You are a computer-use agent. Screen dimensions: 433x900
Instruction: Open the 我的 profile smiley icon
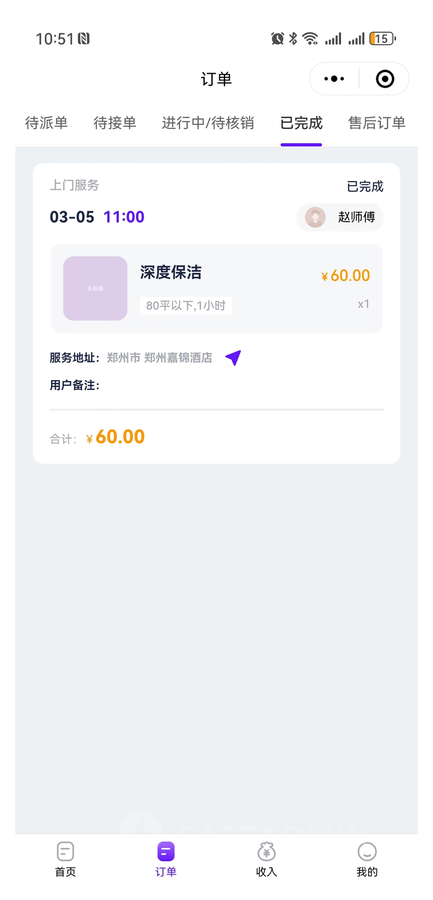click(x=367, y=851)
